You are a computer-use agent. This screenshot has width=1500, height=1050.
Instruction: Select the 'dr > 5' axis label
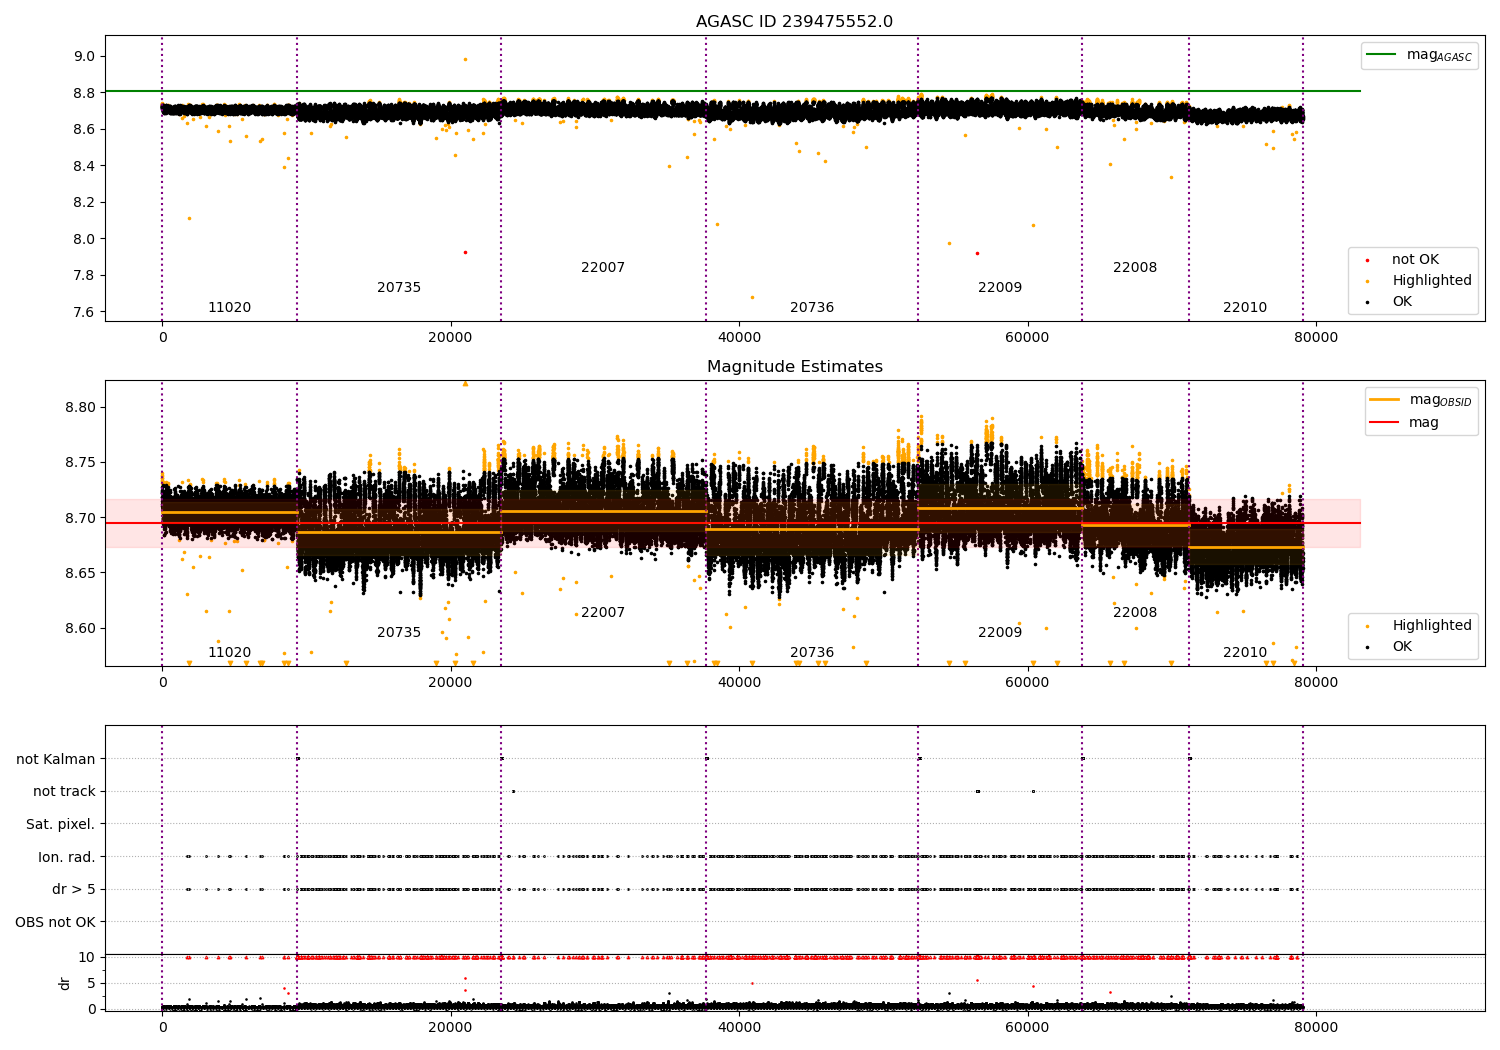(x=74, y=890)
